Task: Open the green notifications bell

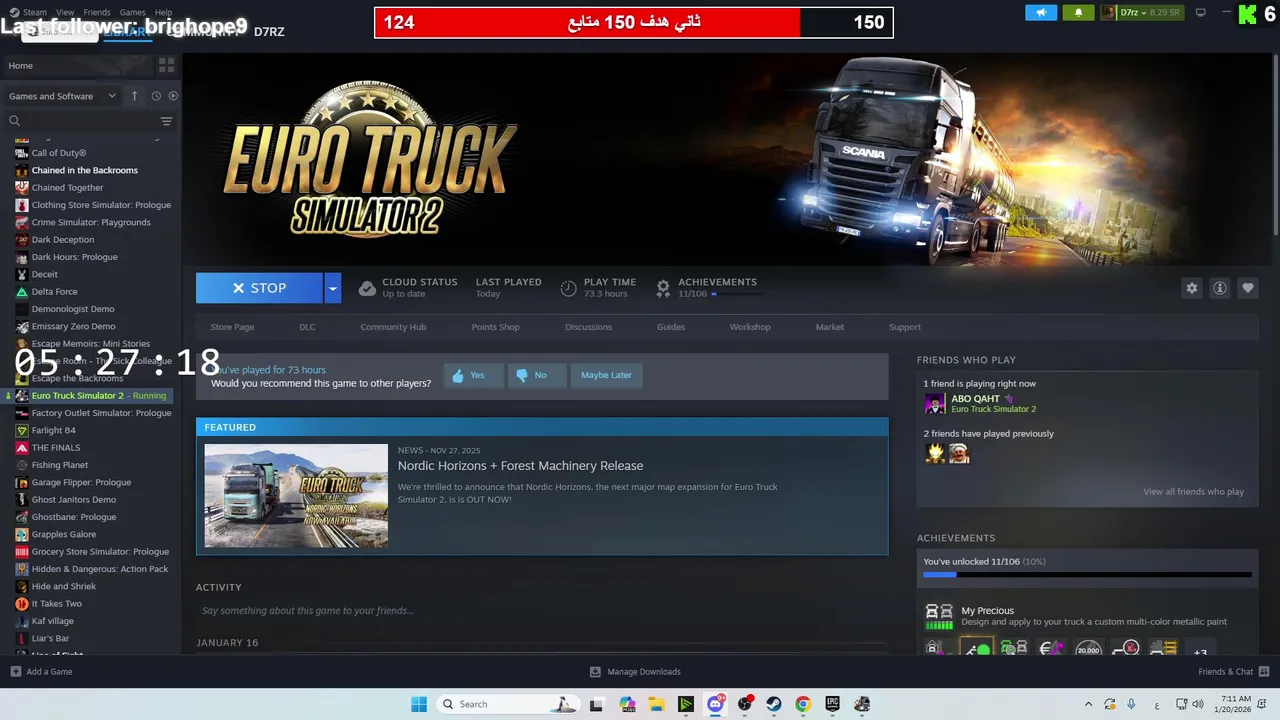Action: coord(1078,13)
